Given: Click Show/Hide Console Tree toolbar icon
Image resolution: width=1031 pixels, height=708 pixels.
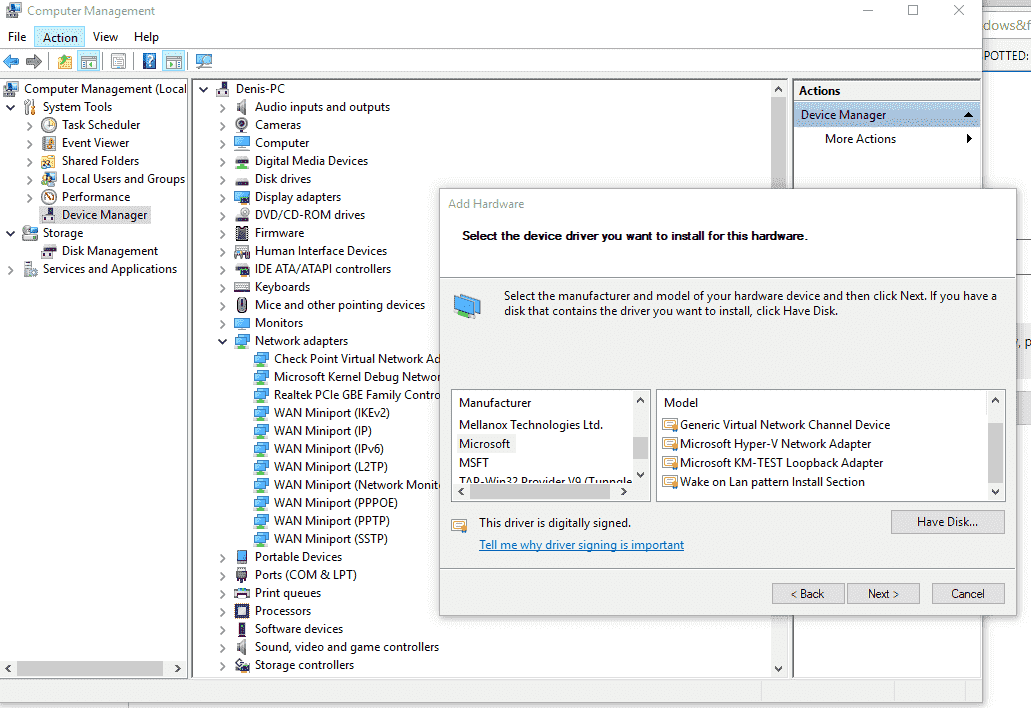Looking at the screenshot, I should [89, 62].
